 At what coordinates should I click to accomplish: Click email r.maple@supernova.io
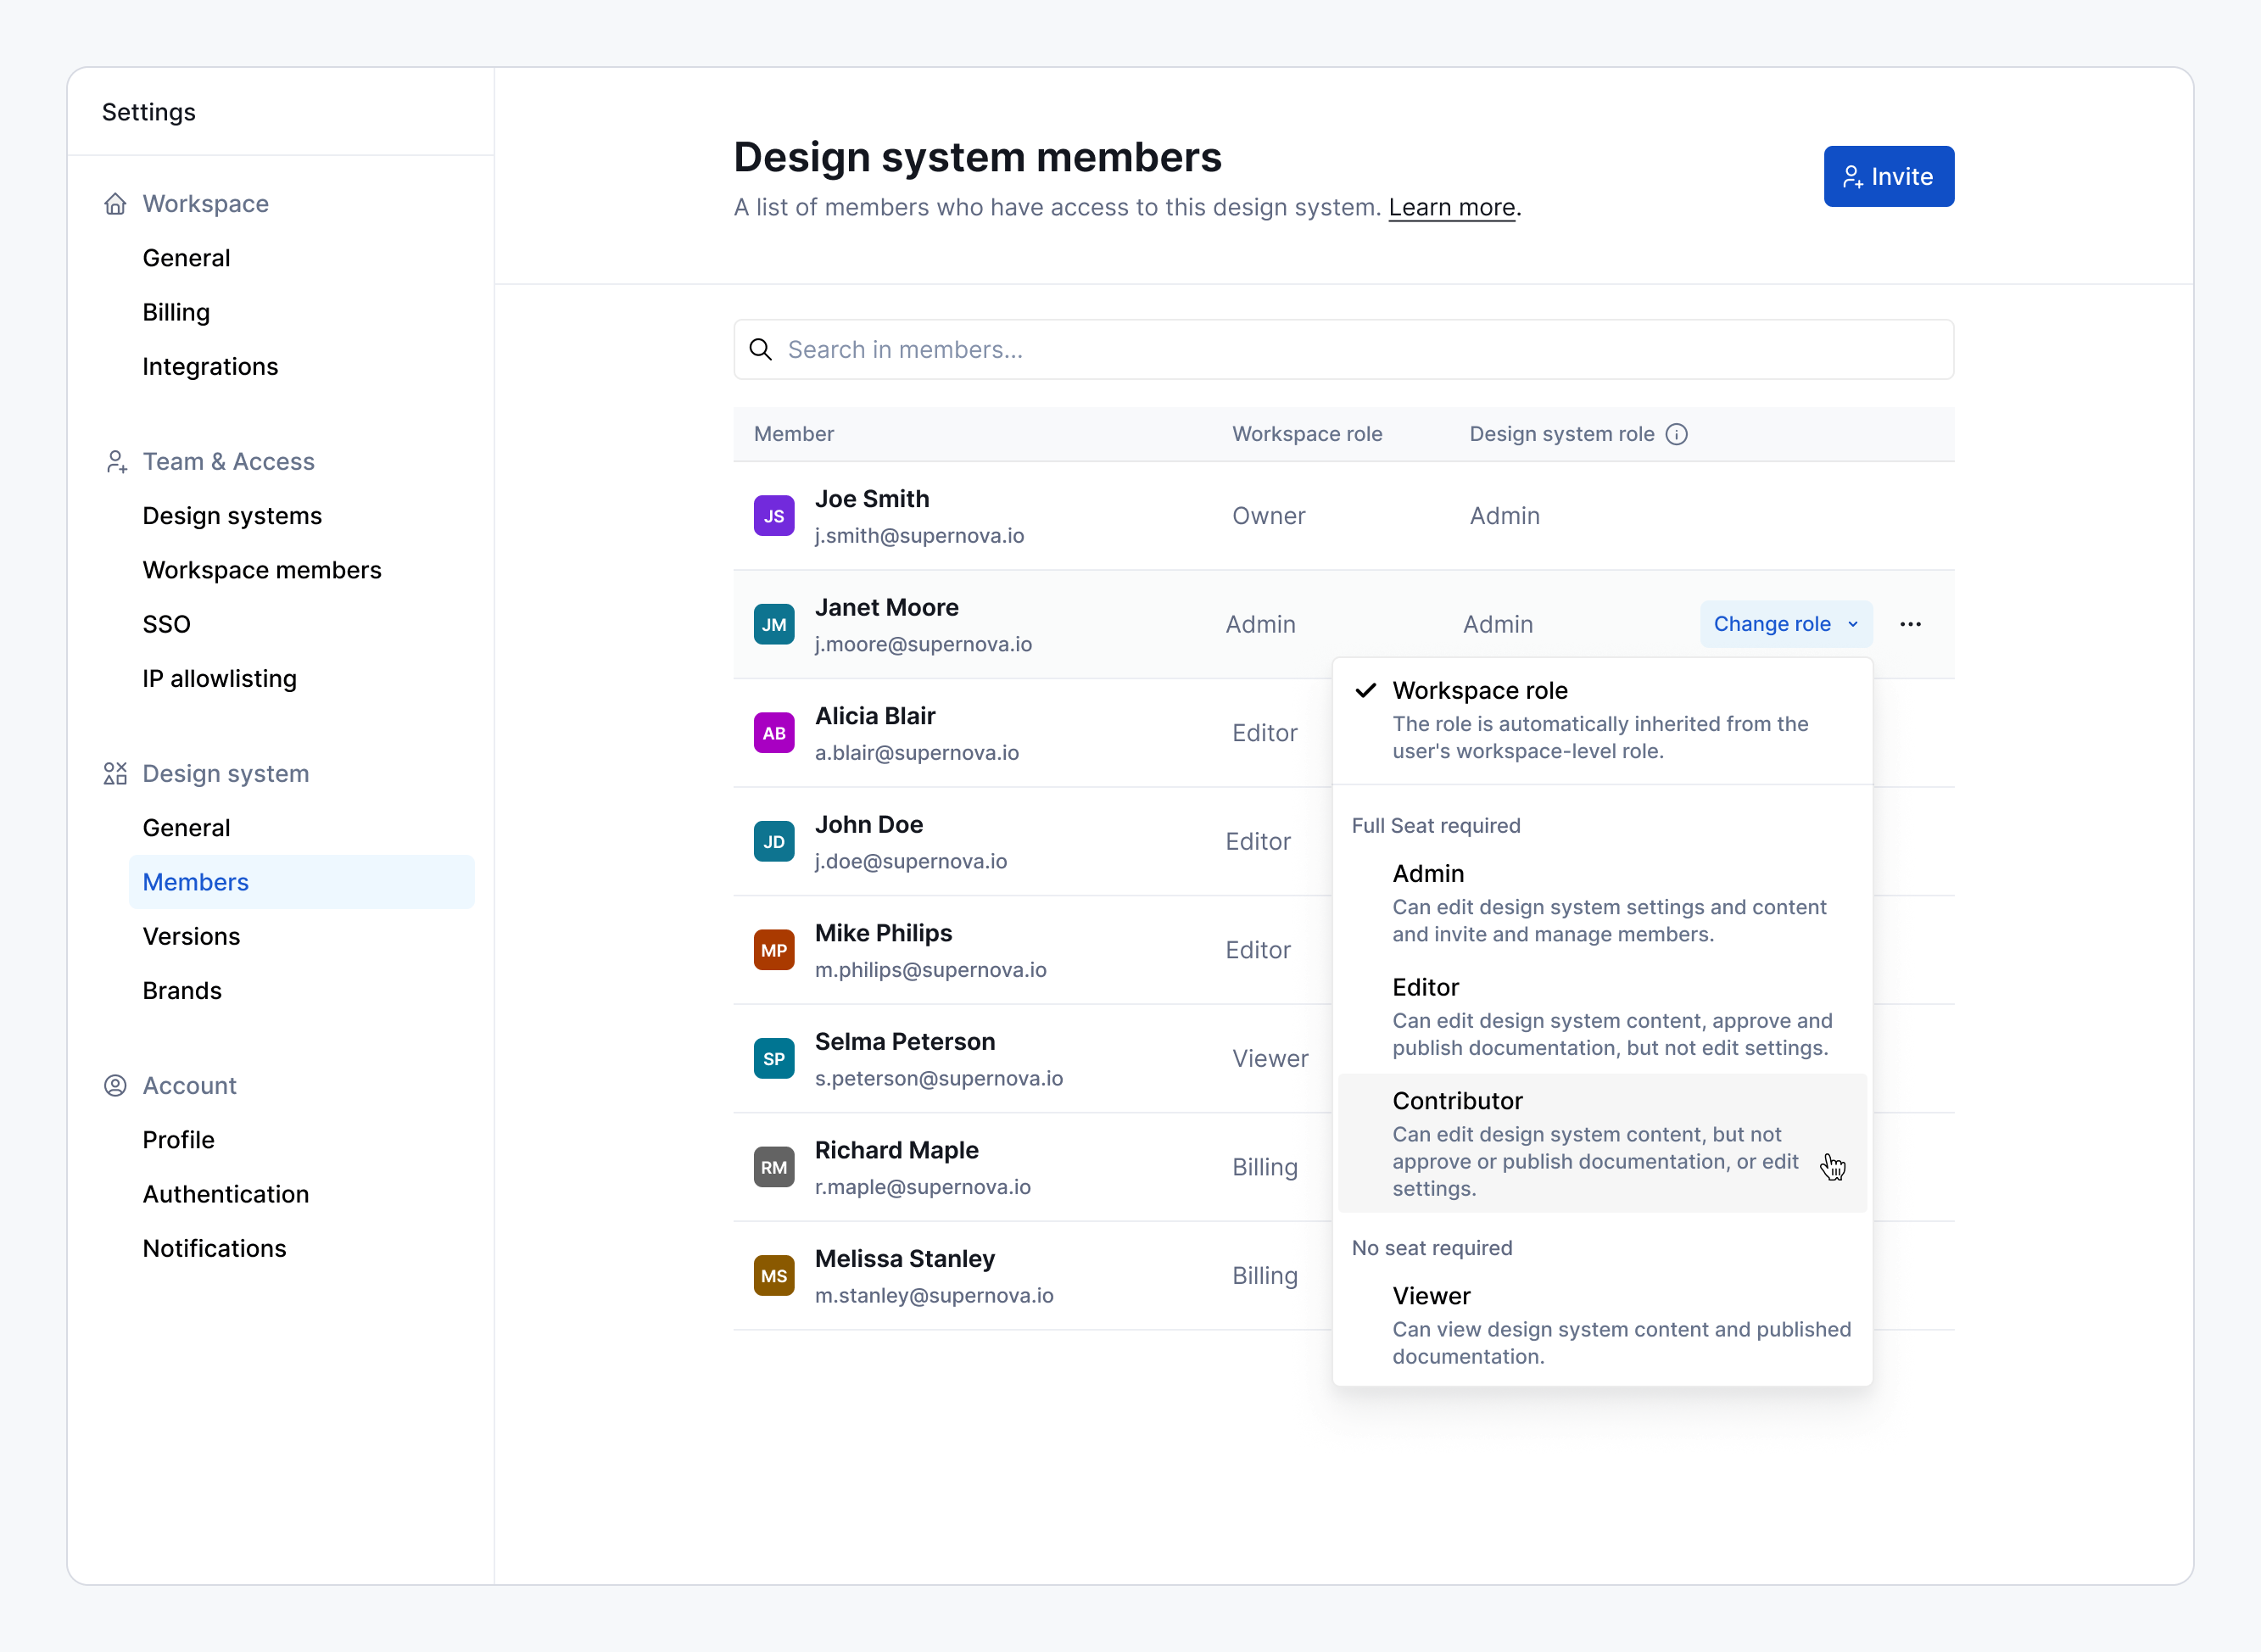pos(923,1187)
